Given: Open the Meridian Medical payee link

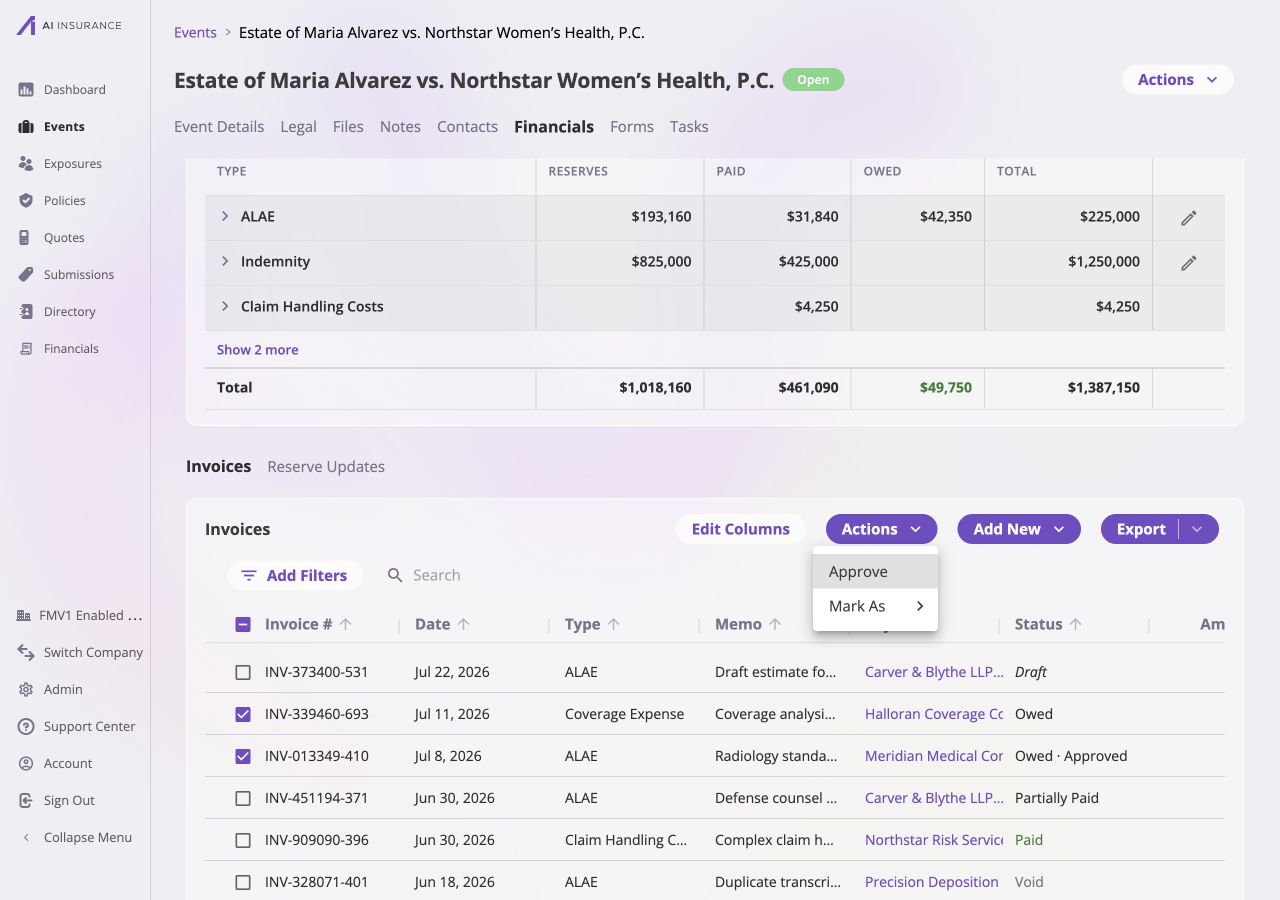Looking at the screenshot, I should [934, 756].
